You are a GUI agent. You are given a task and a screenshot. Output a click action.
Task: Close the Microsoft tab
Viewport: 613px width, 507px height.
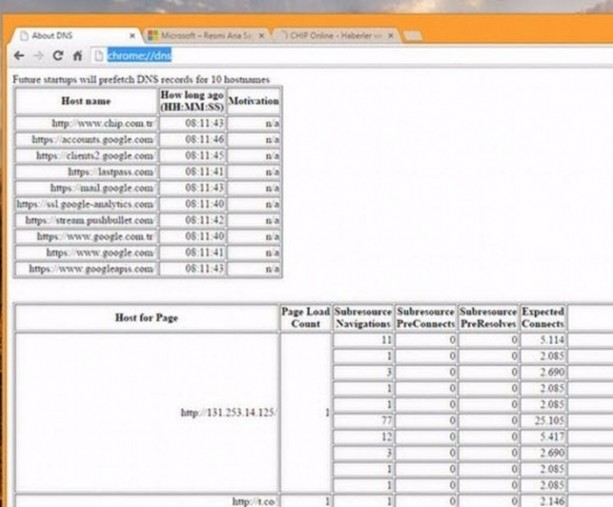tap(262, 35)
